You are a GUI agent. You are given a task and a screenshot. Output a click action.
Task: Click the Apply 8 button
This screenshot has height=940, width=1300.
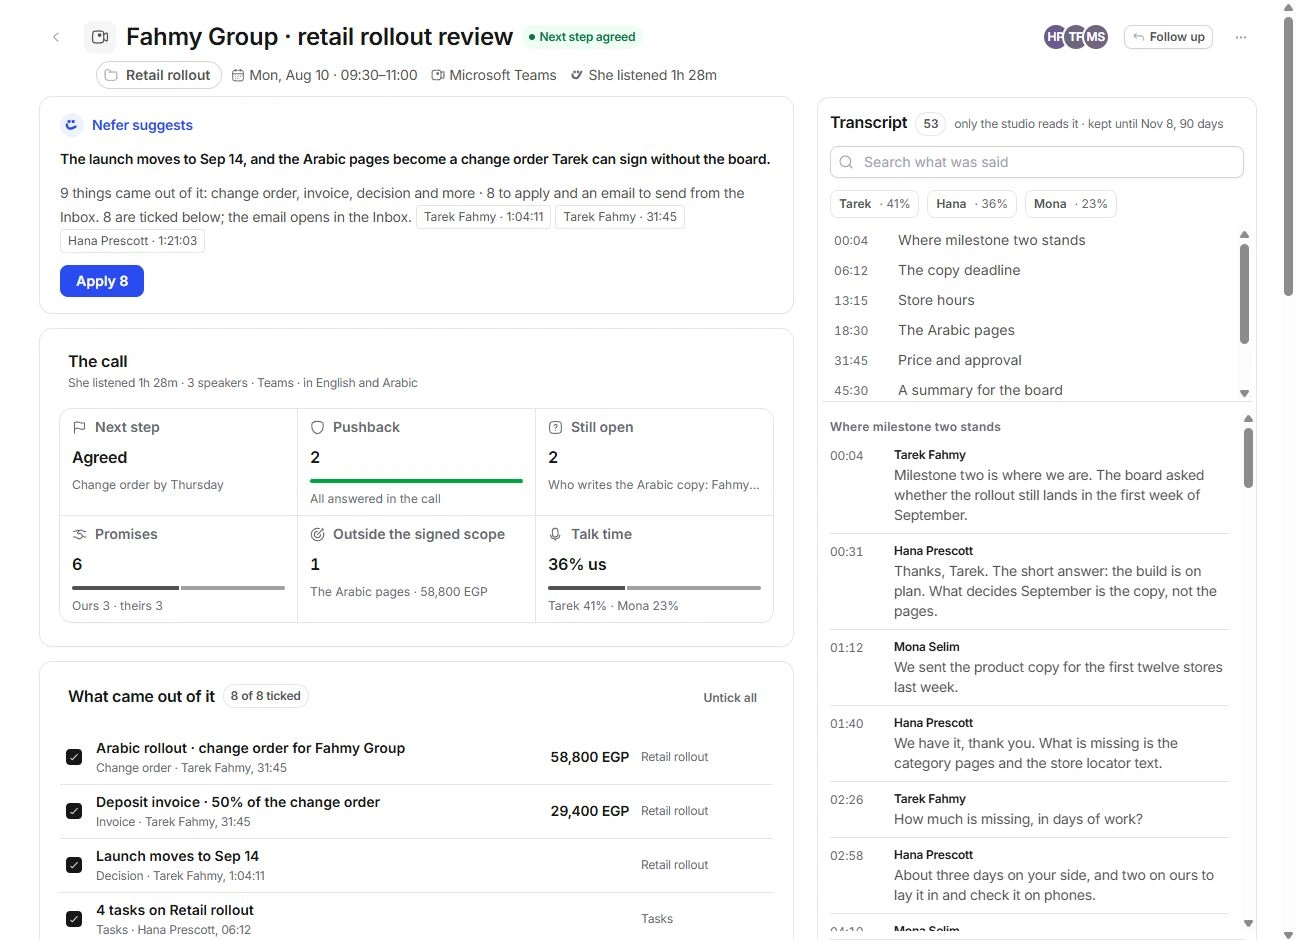tap(102, 281)
